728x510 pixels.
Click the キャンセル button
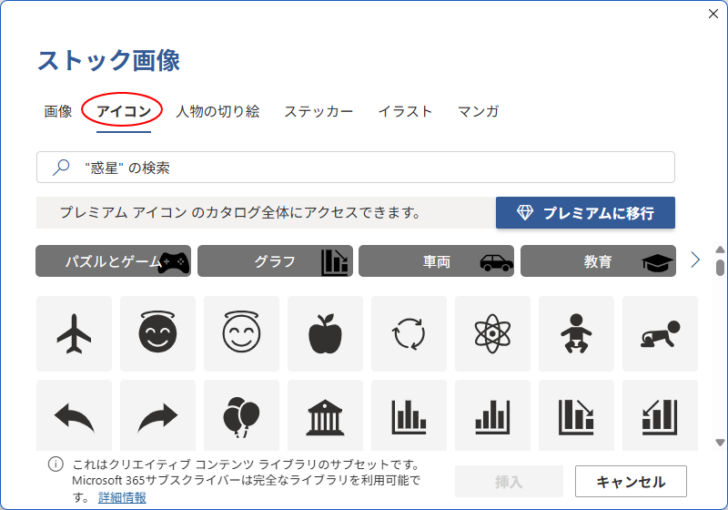click(x=630, y=482)
